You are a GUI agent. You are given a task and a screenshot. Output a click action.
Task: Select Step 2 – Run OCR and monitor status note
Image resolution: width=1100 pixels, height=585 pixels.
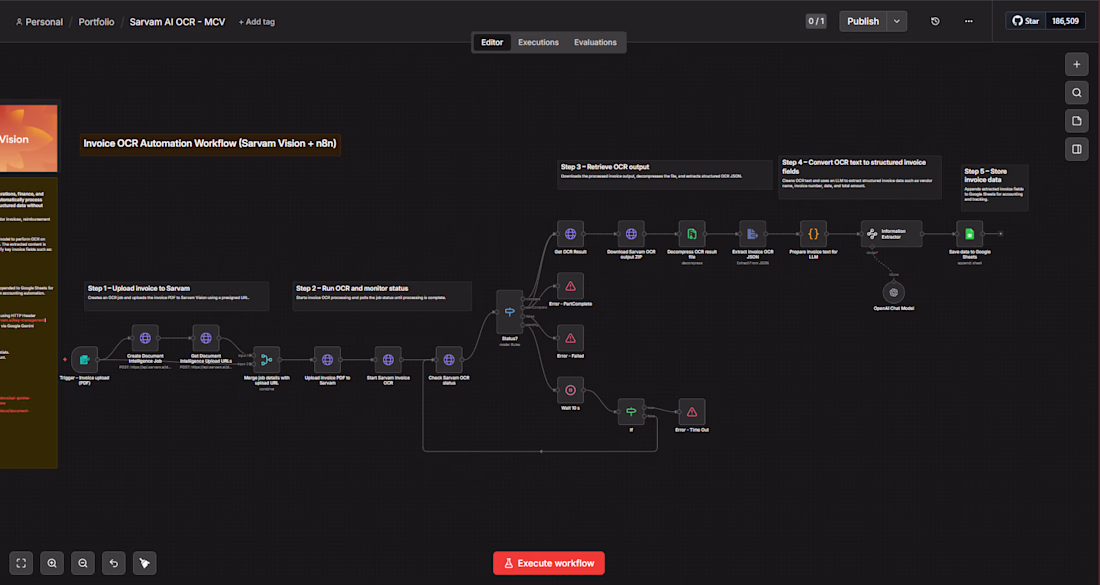(x=382, y=295)
